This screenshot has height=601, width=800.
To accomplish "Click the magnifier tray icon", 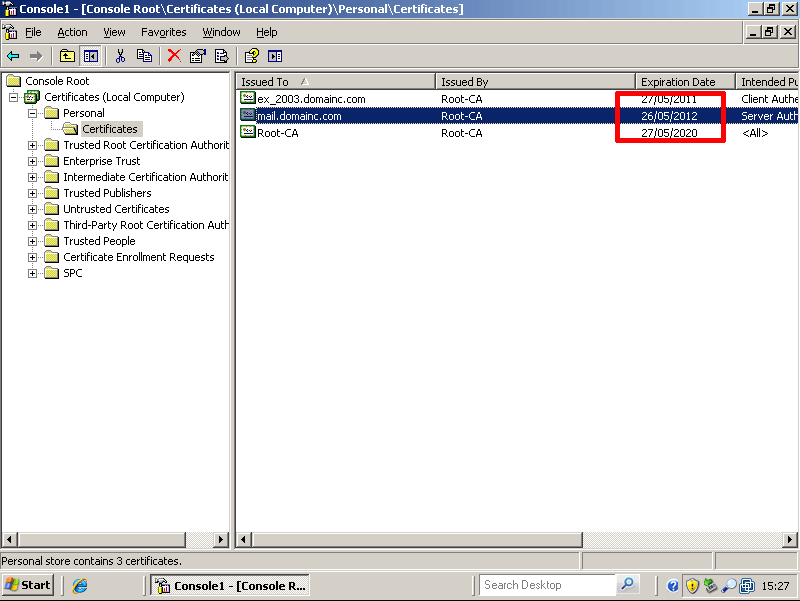I will tap(729, 586).
